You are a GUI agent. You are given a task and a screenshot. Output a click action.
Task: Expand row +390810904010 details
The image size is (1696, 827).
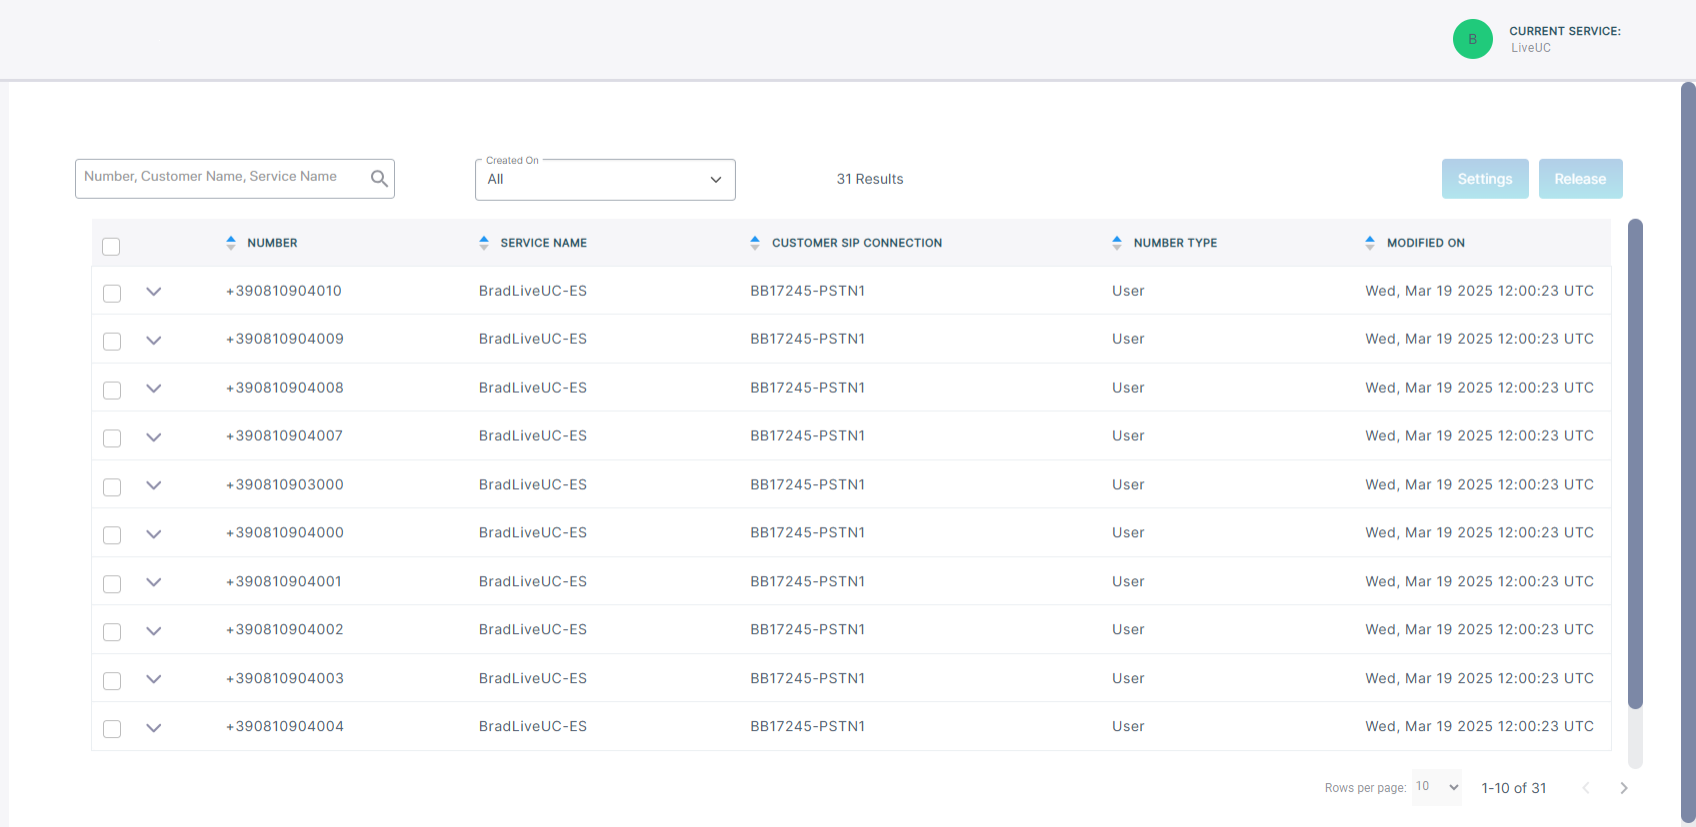click(153, 292)
